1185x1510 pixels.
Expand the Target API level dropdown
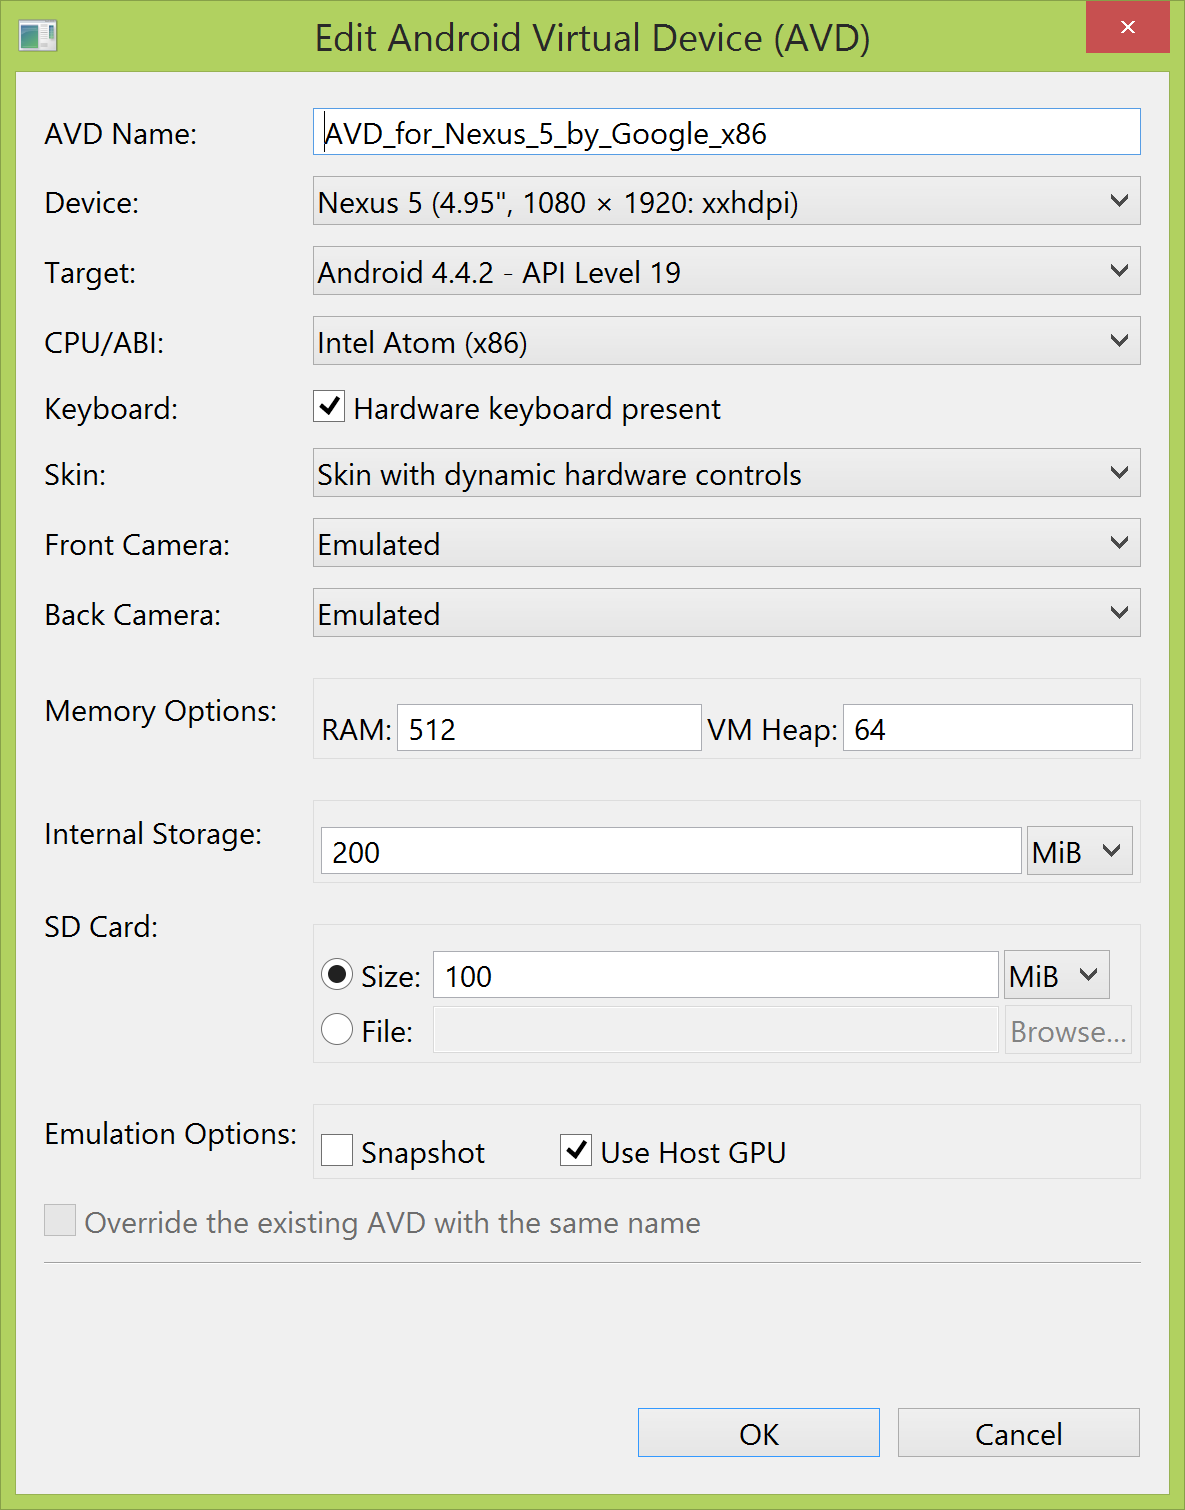coord(726,272)
